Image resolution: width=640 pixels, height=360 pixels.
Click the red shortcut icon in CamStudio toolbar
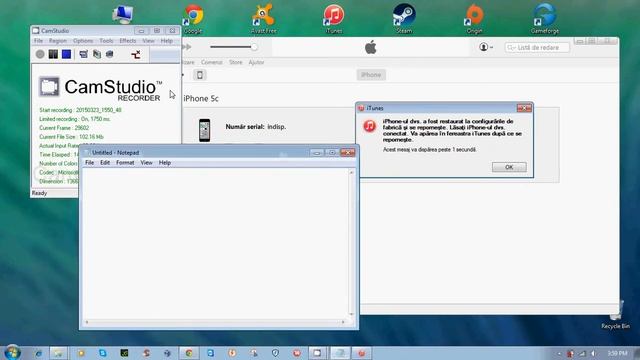[x=136, y=54]
